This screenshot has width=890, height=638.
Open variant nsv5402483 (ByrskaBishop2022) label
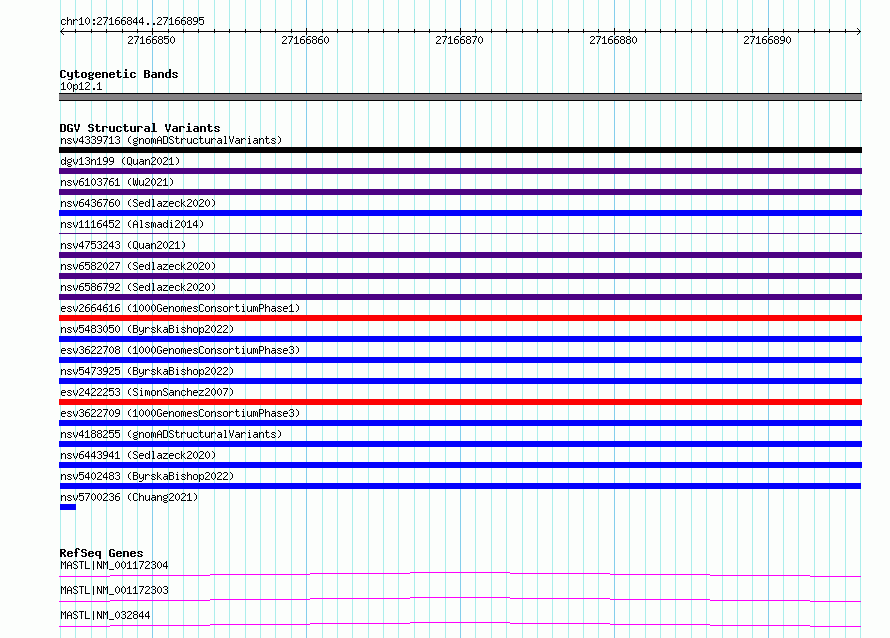(147, 476)
